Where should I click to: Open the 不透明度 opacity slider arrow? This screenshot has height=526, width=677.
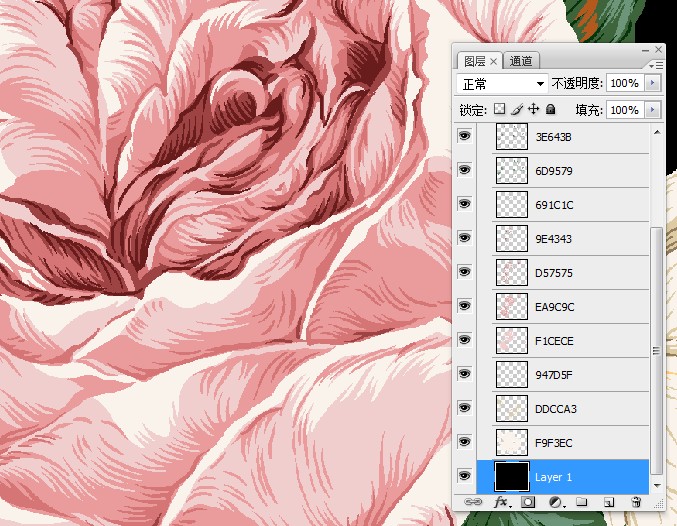652,82
